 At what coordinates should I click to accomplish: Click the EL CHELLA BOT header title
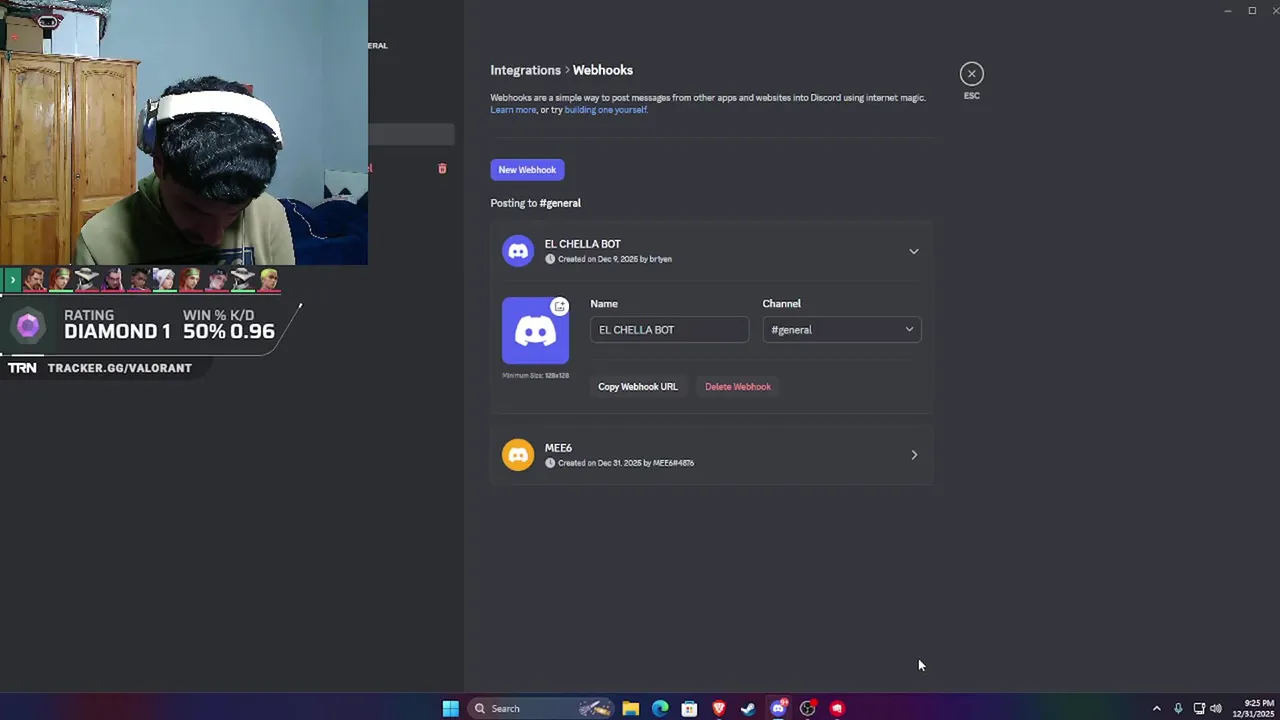click(x=583, y=244)
